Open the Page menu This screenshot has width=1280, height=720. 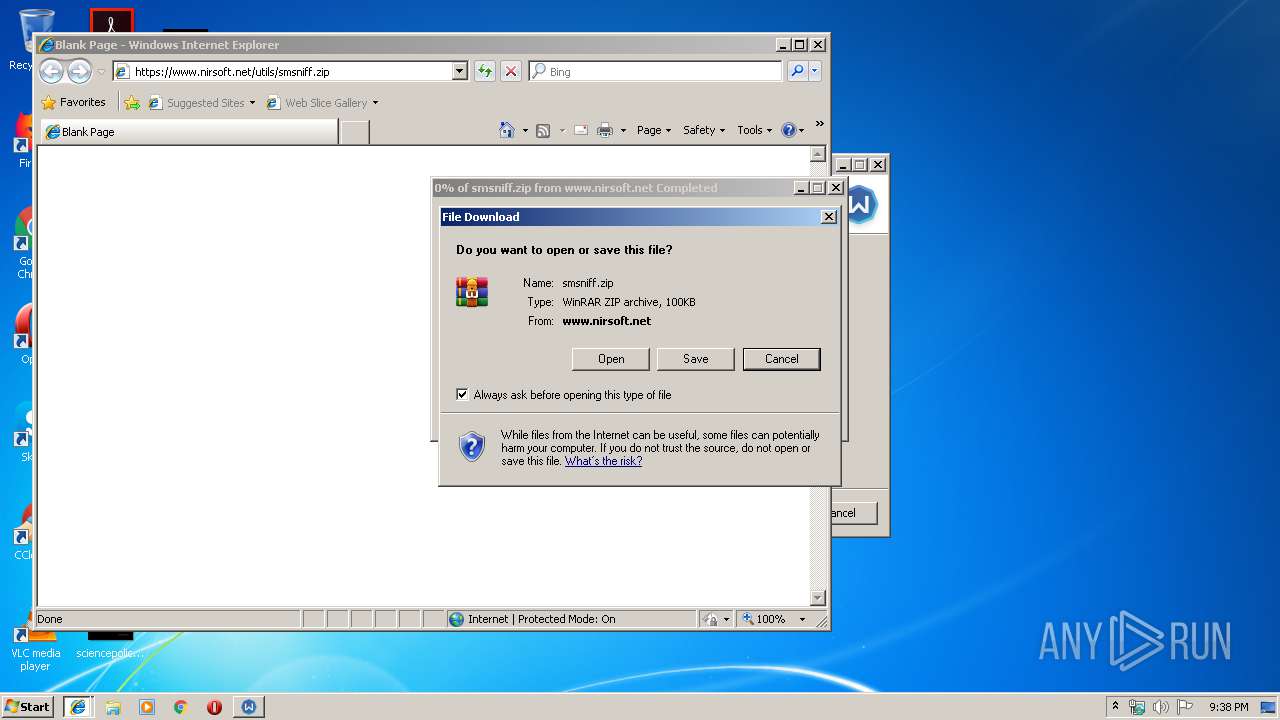click(654, 130)
